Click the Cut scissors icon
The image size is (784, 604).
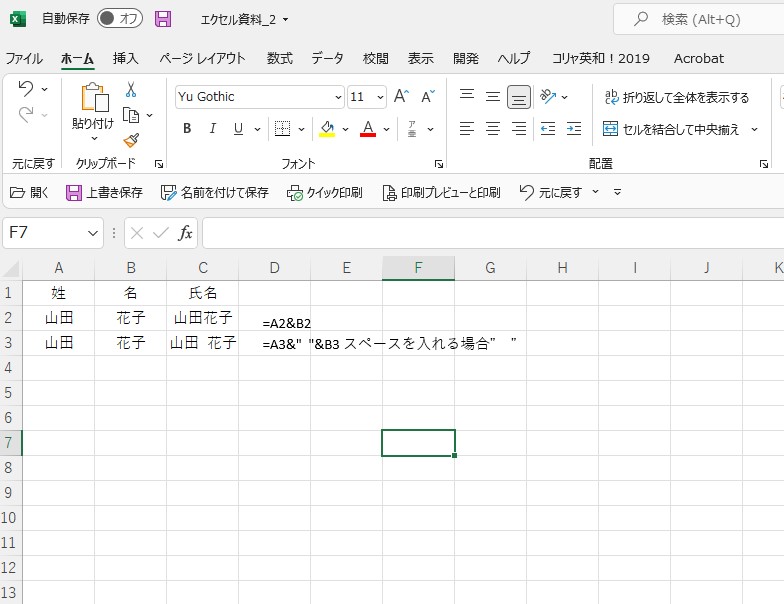coord(131,90)
